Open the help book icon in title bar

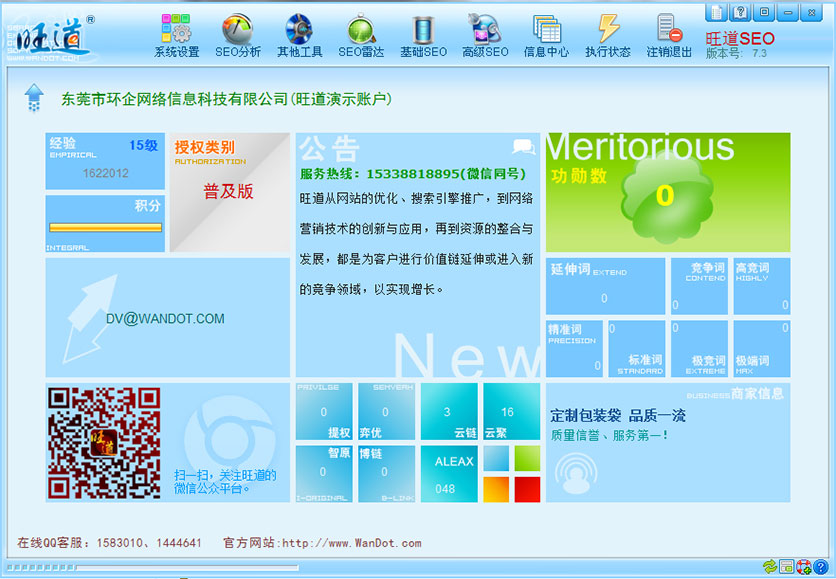click(x=741, y=12)
